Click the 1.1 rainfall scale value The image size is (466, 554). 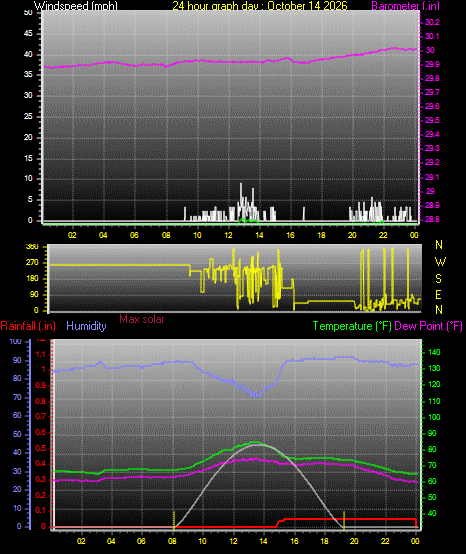click(41, 354)
